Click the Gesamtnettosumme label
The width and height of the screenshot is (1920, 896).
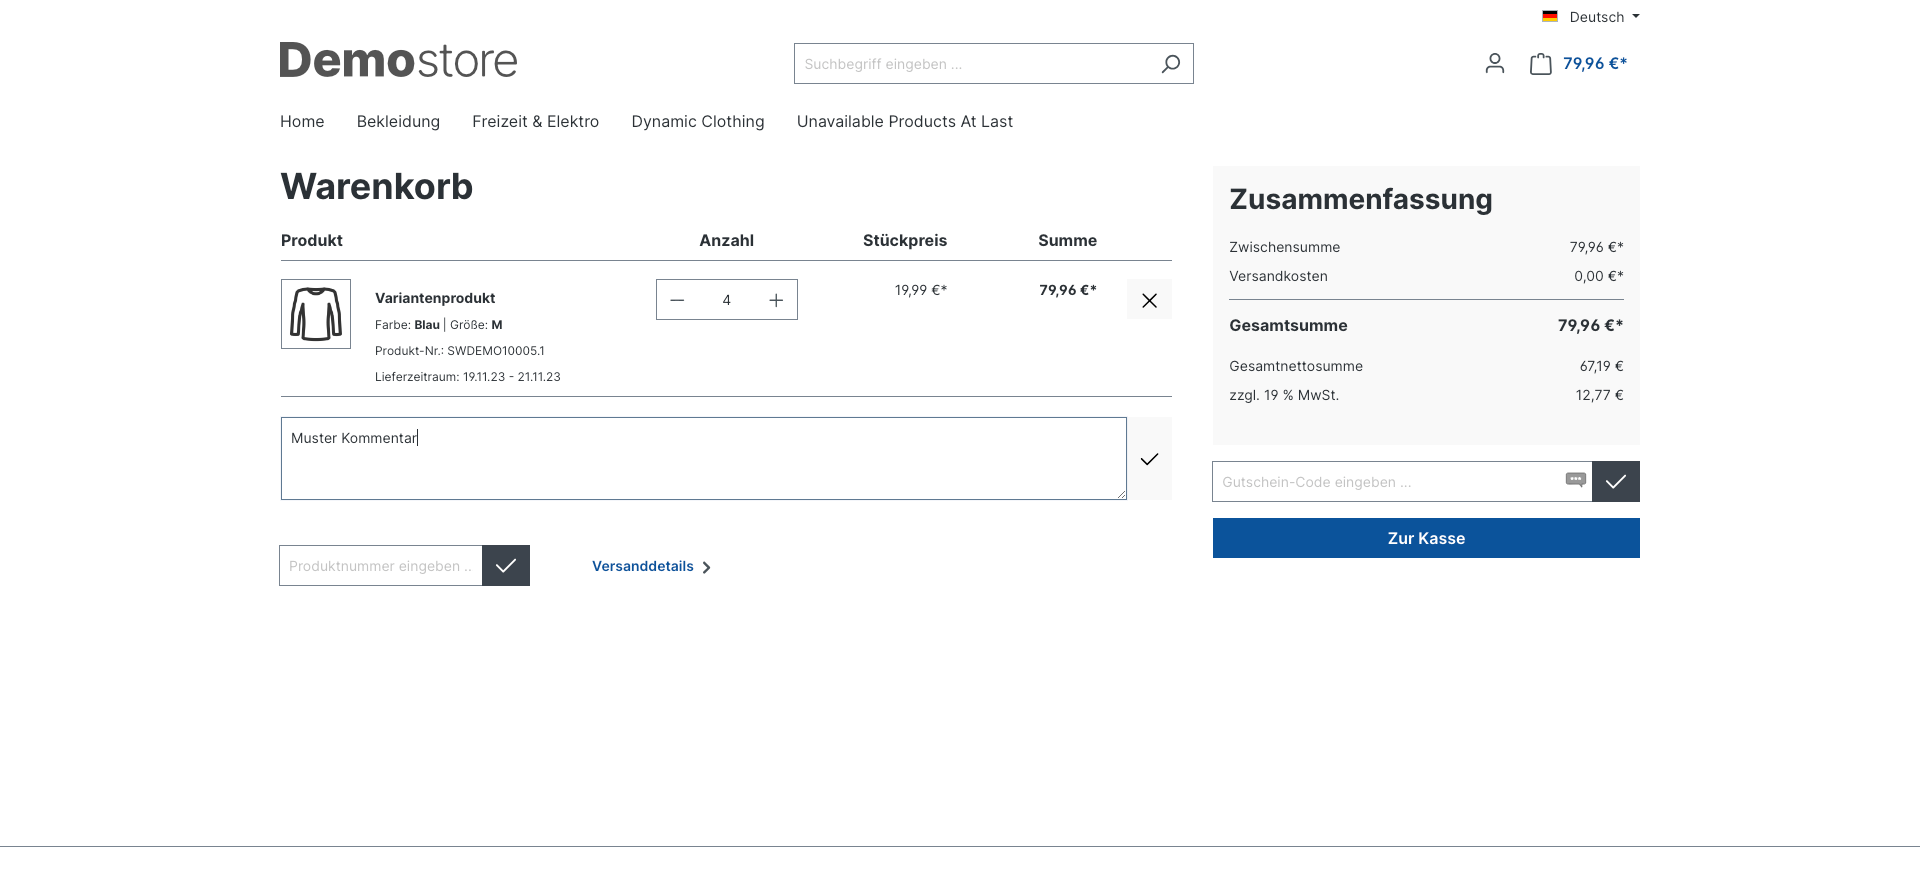pyautogui.click(x=1296, y=366)
